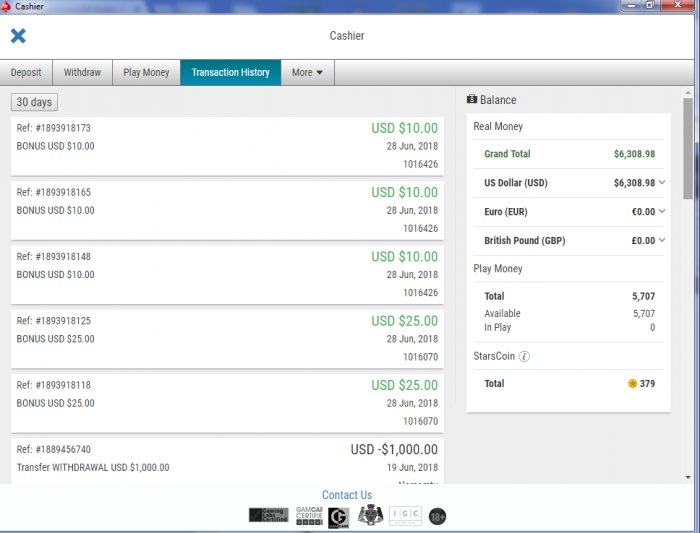The height and width of the screenshot is (533, 700).
Task: Click the vertical scrollbar thumb
Action: pos(688,148)
